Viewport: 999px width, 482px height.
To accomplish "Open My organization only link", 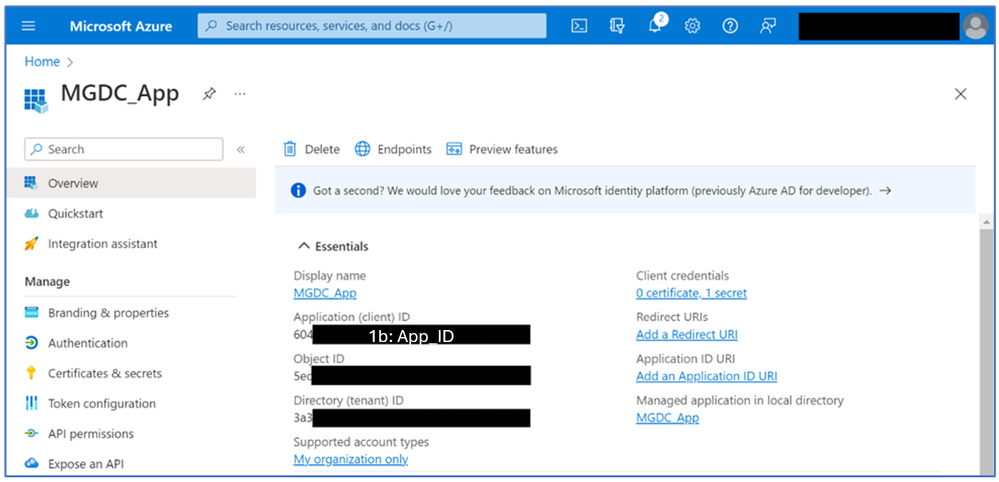I will (350, 459).
